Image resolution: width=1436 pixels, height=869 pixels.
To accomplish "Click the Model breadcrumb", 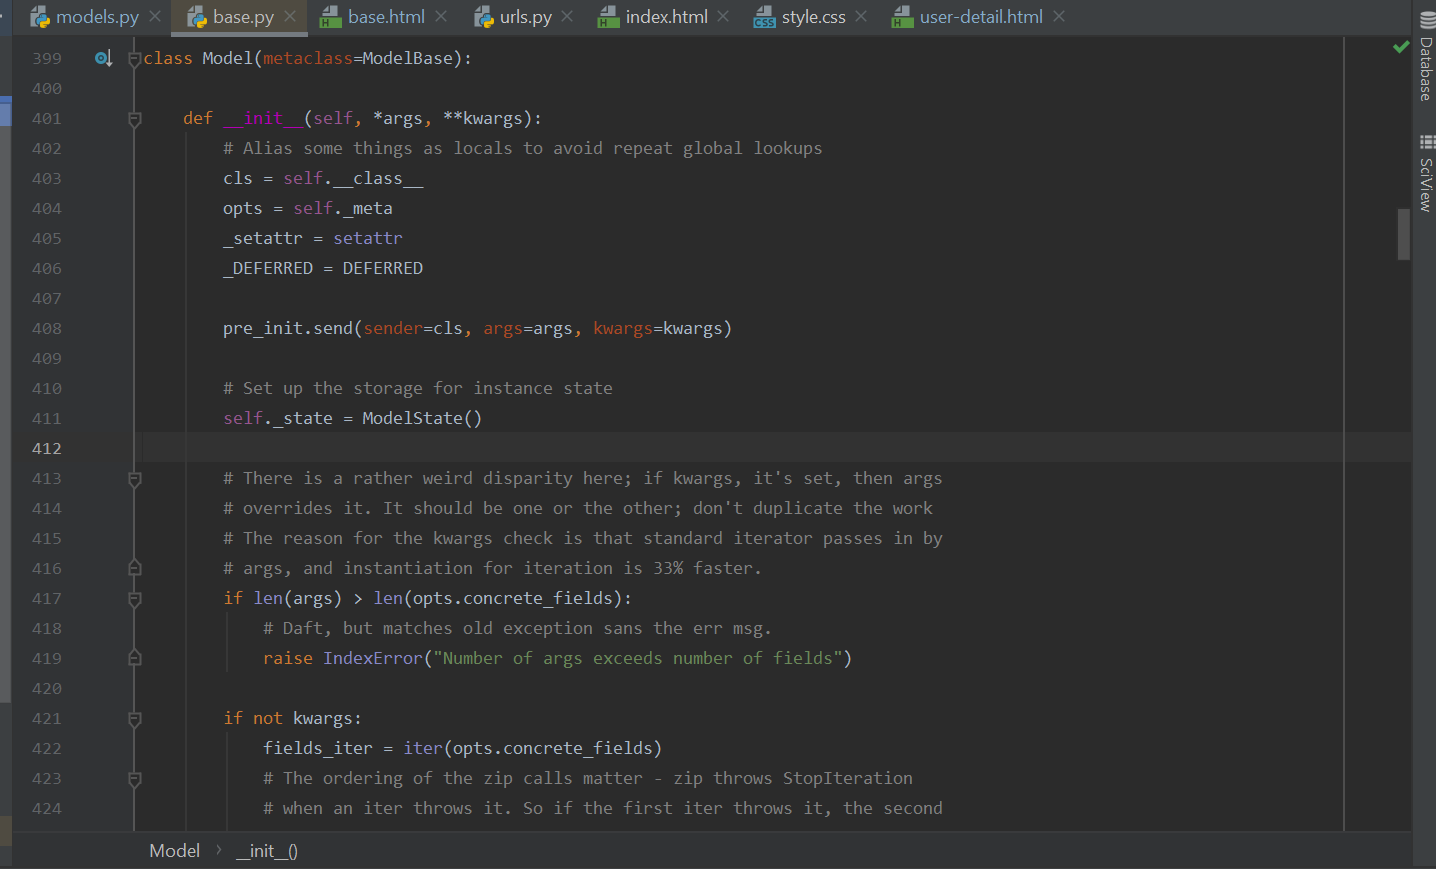I will 175,851.
